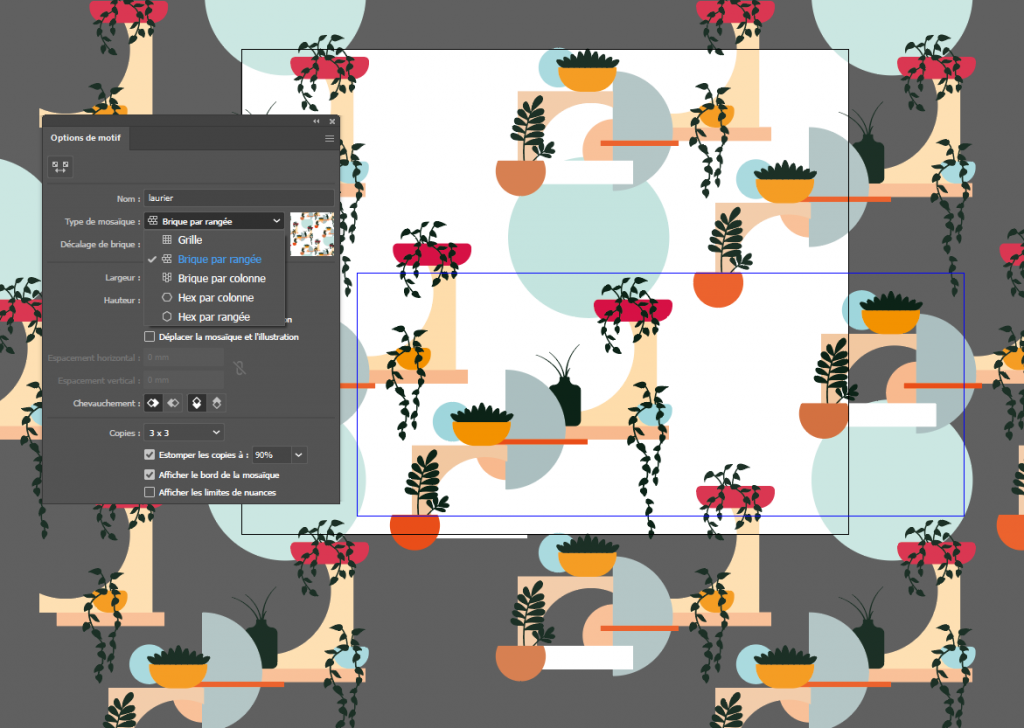The height and width of the screenshot is (728, 1024).
Task: Collapse the pattern options panel with double arrows
Action: 316,121
